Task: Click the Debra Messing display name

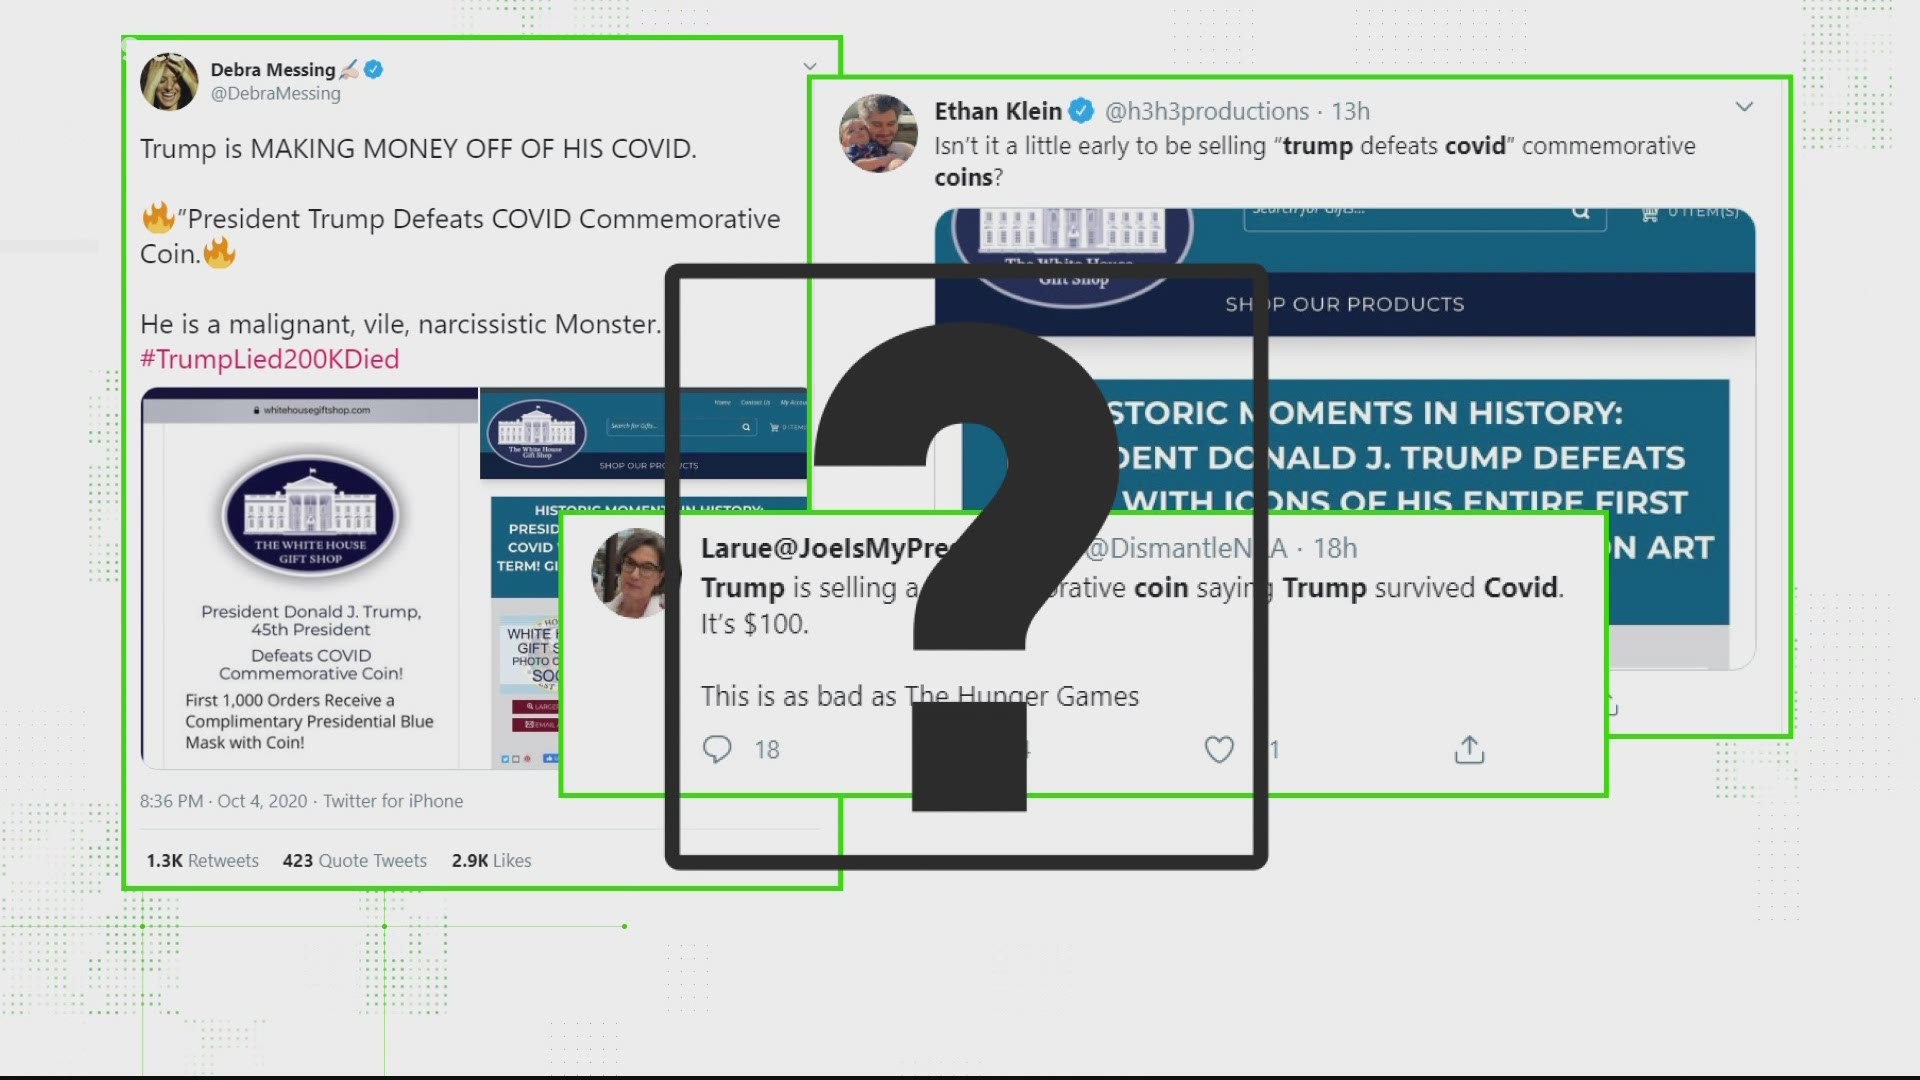Action: click(272, 70)
